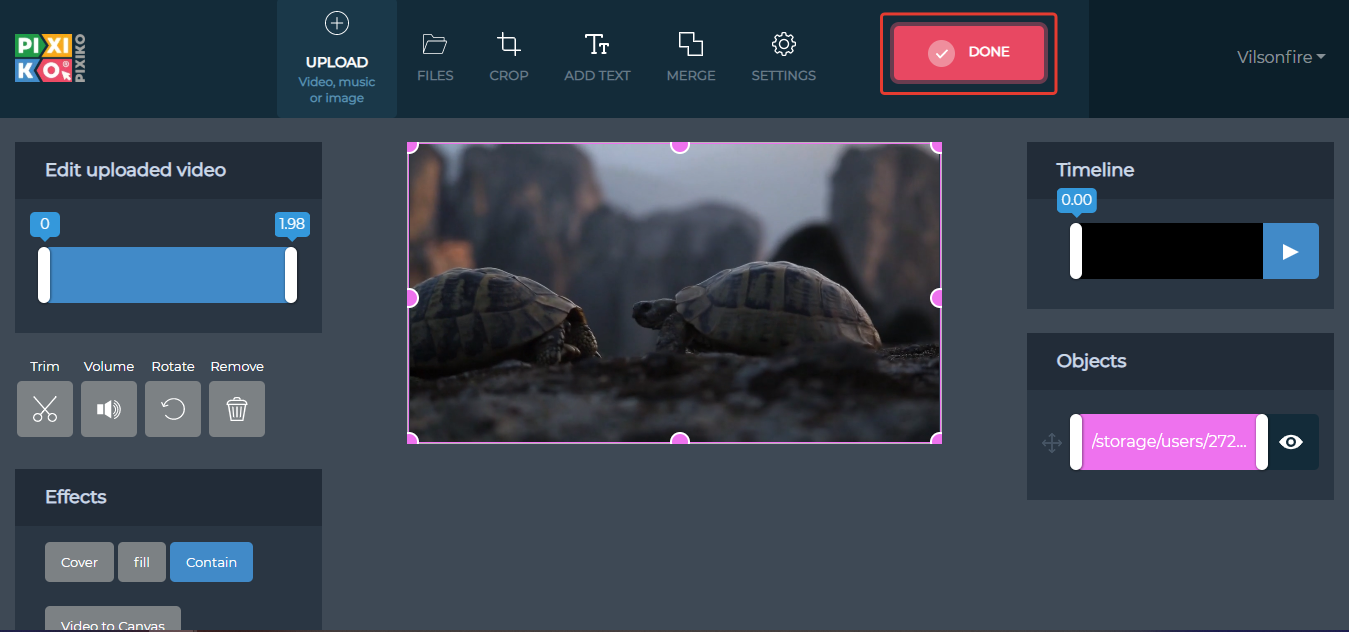Click the object bar's left end handle
Image resolution: width=1349 pixels, height=632 pixels.
[1076, 442]
